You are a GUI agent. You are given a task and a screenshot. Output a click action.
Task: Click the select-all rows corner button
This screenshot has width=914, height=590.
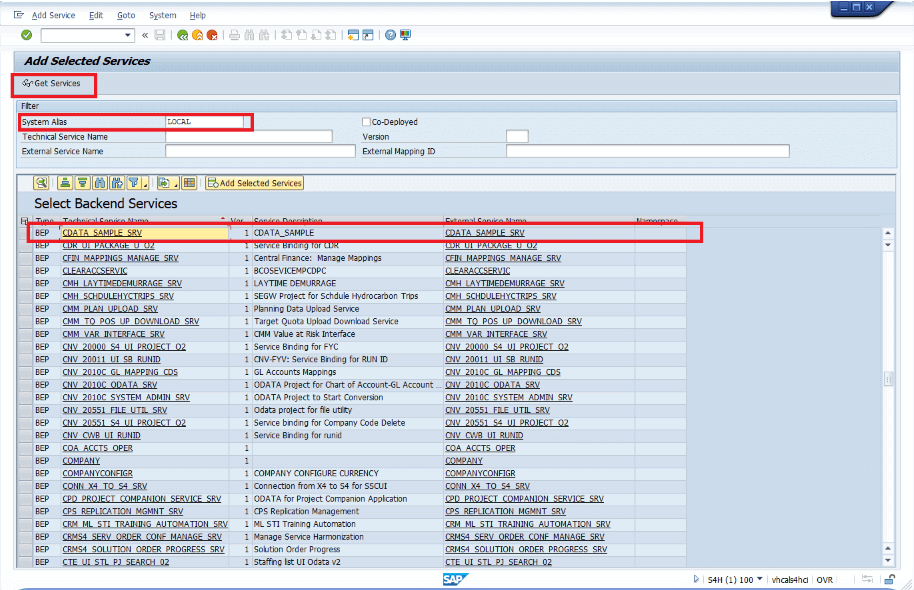(x=25, y=221)
